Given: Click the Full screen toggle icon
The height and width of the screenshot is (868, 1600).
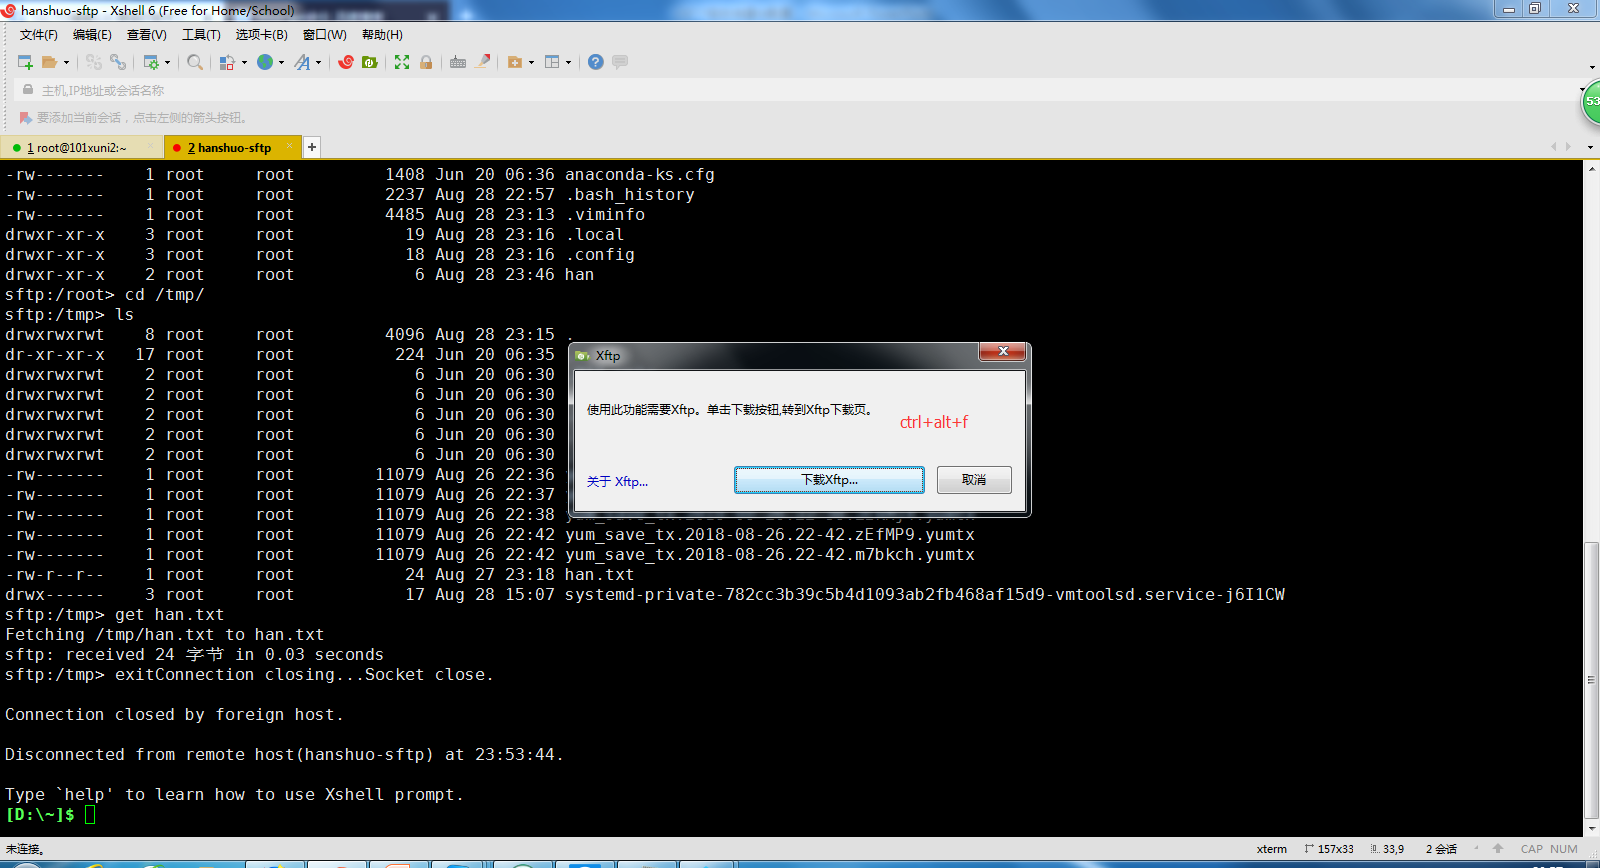Looking at the screenshot, I should point(402,62).
